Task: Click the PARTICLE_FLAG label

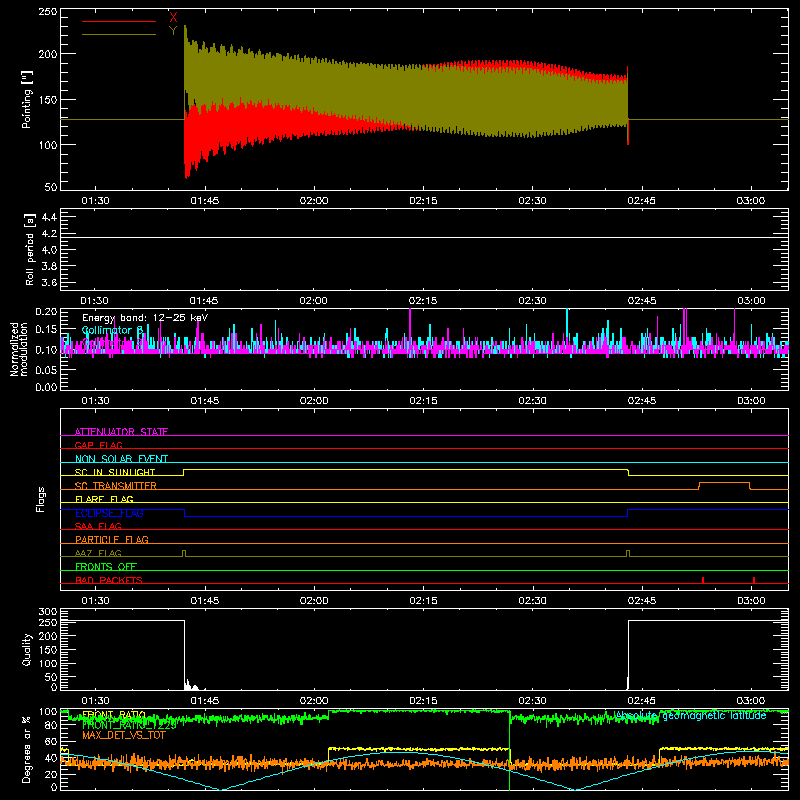Action: [x=112, y=539]
